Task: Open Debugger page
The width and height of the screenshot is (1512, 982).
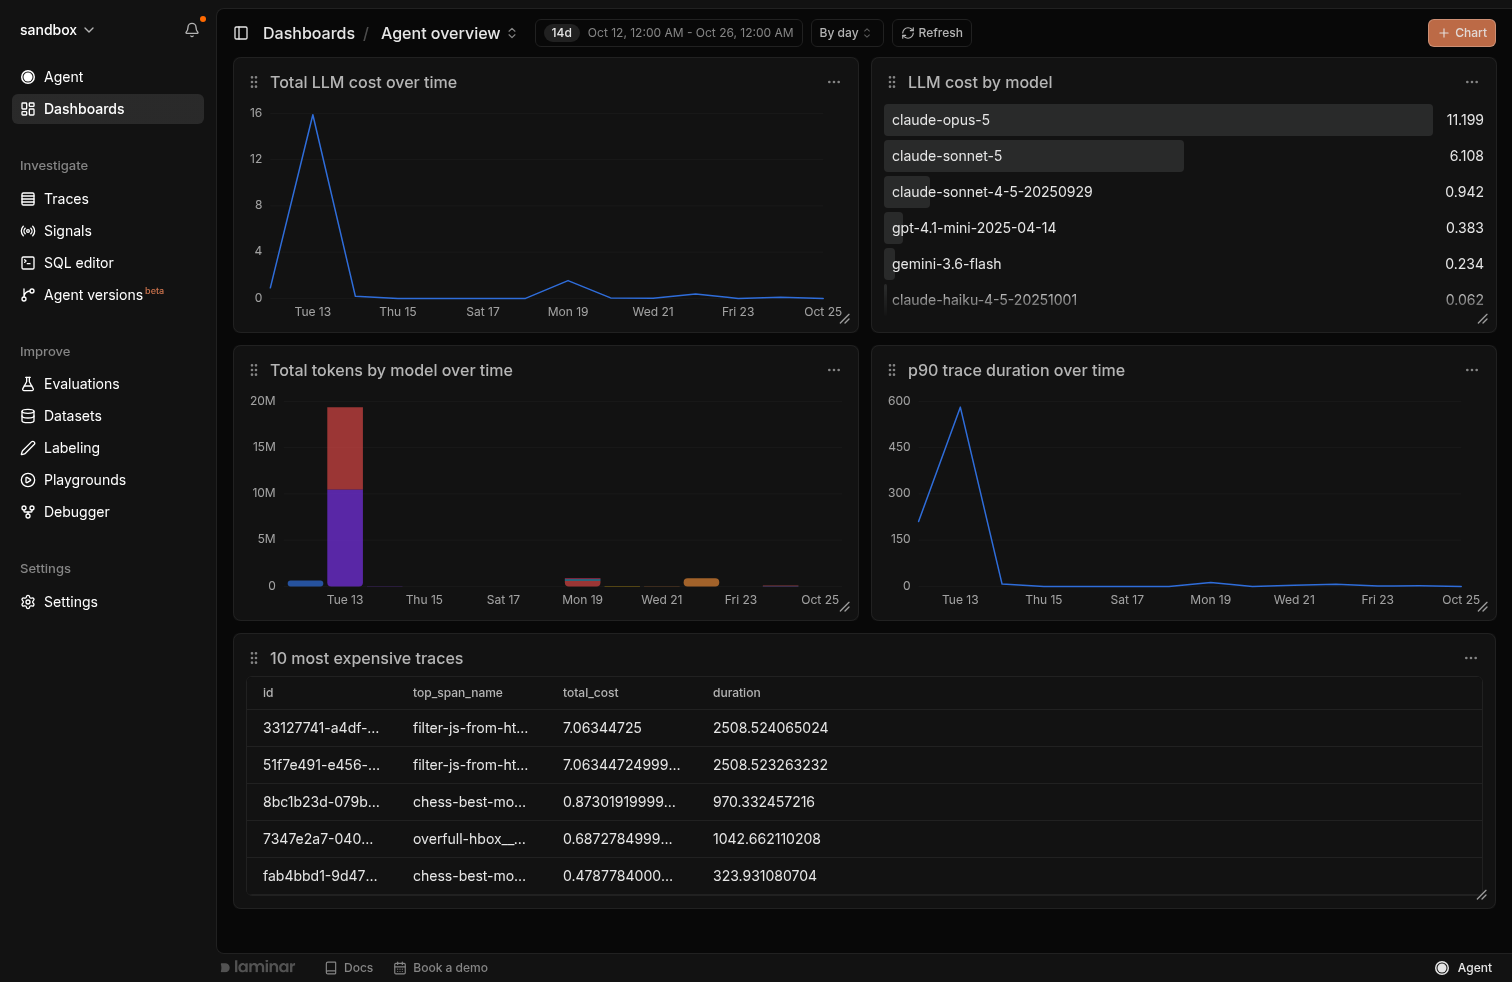Action: (x=108, y=512)
